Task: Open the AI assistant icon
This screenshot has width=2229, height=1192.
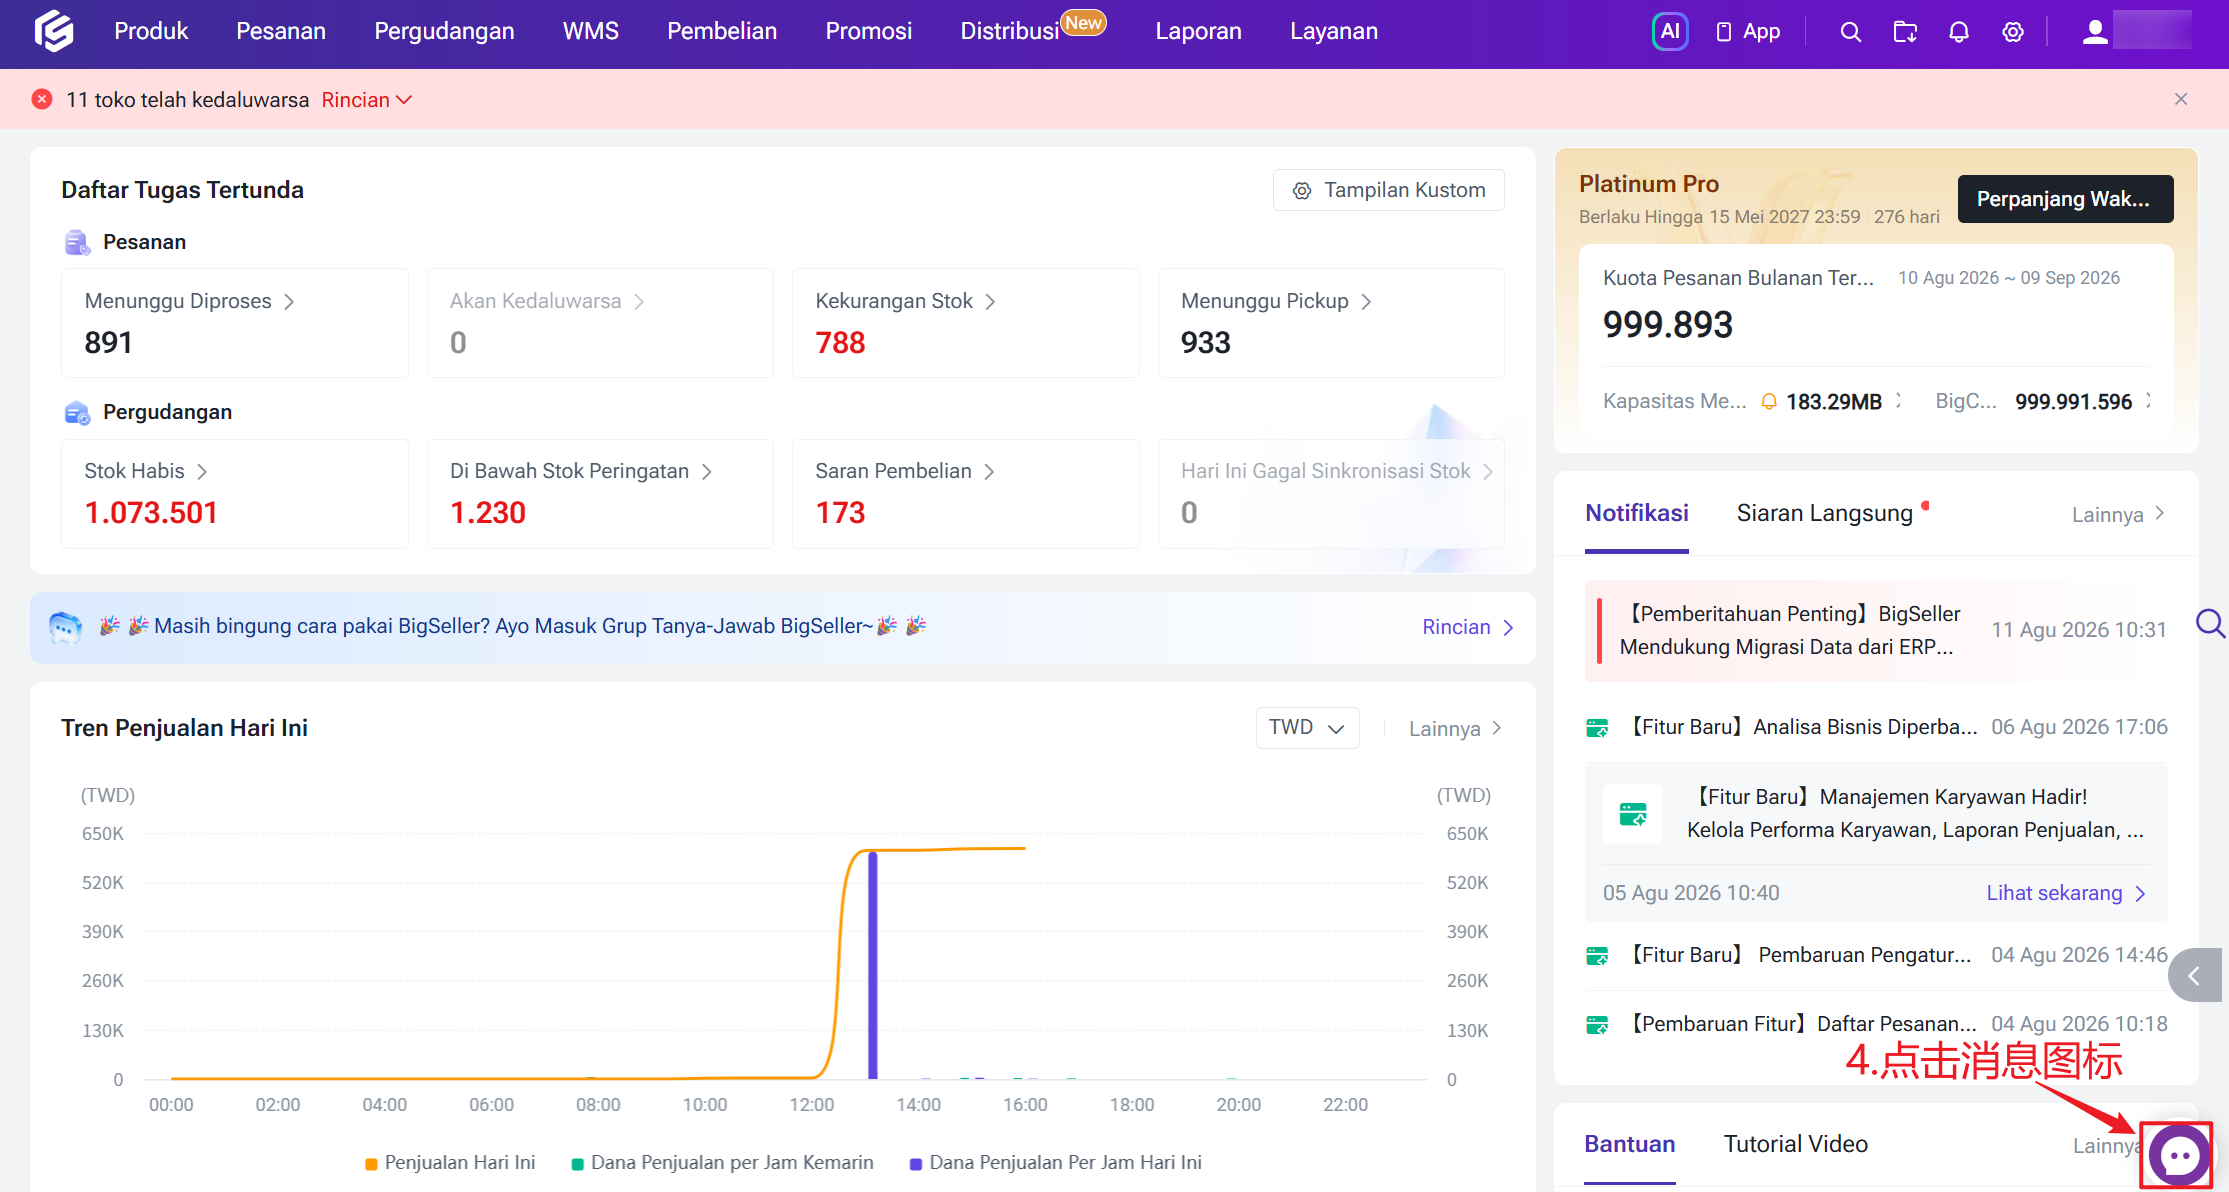Action: click(x=1669, y=32)
